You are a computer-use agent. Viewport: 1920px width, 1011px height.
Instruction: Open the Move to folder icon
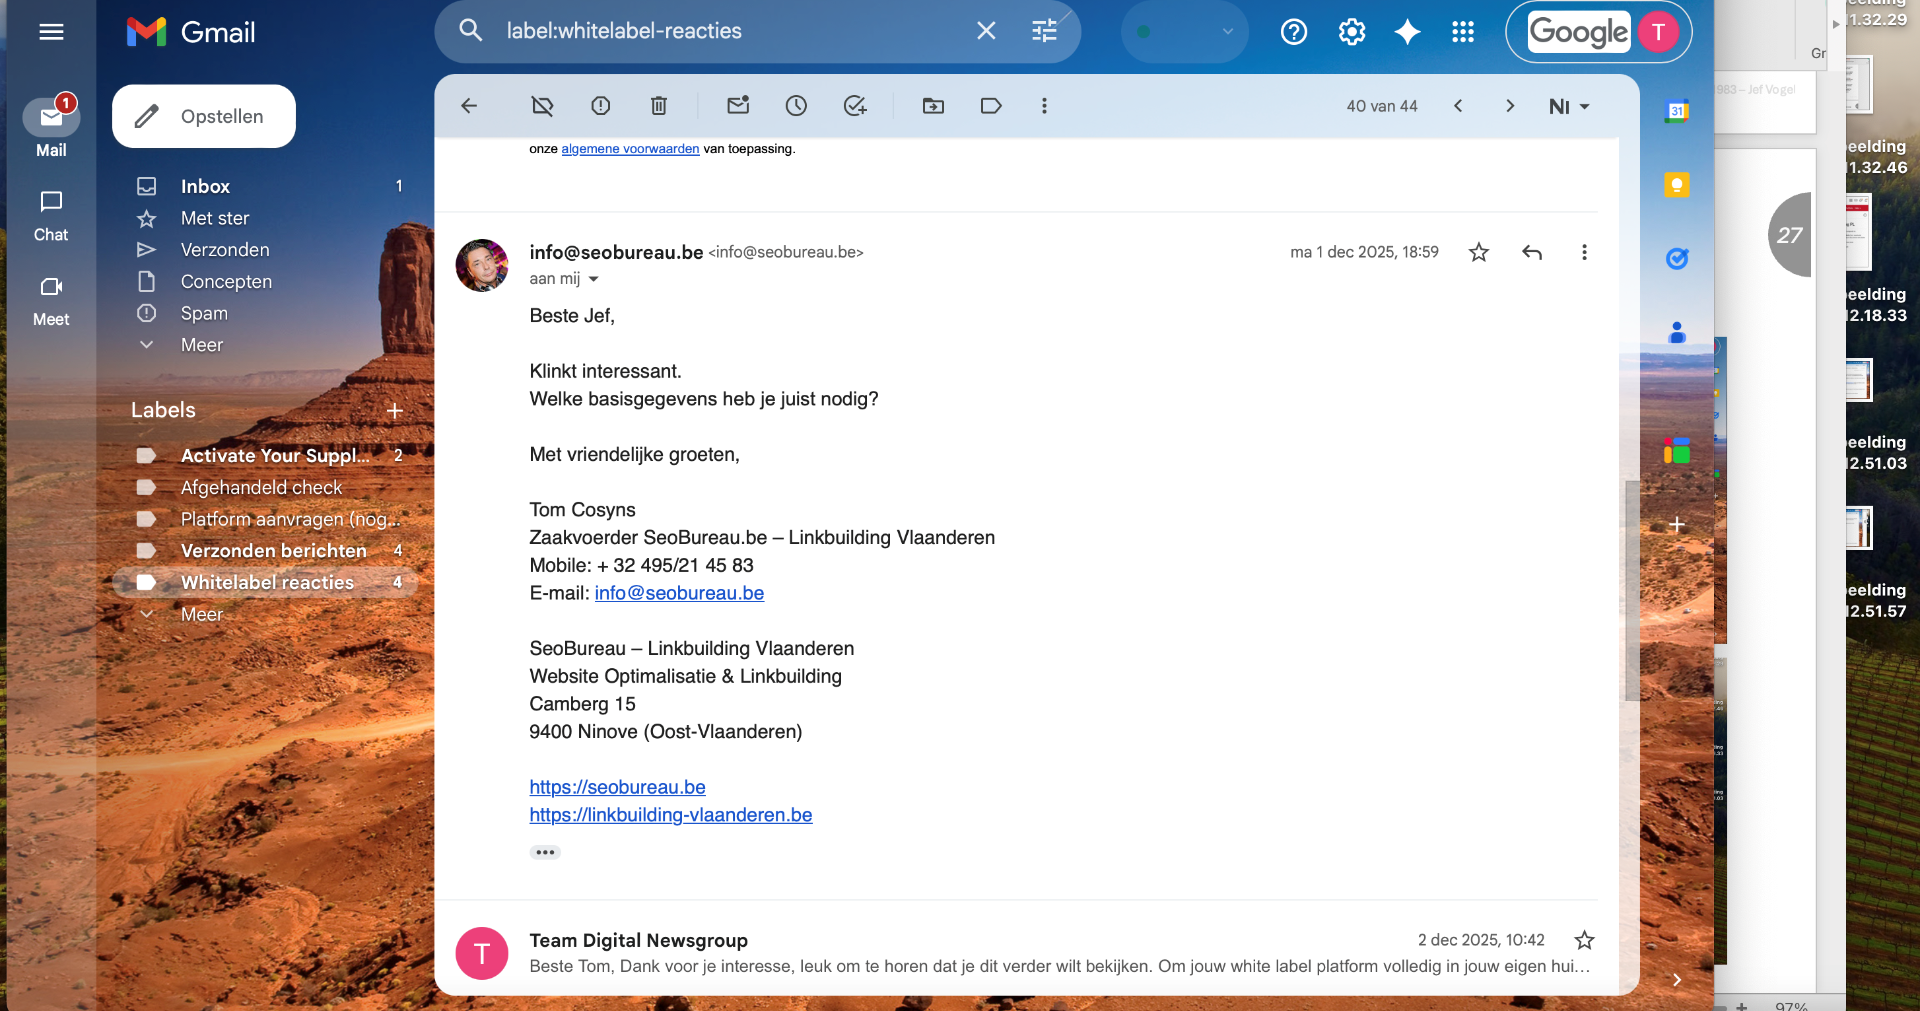pyautogui.click(x=933, y=106)
